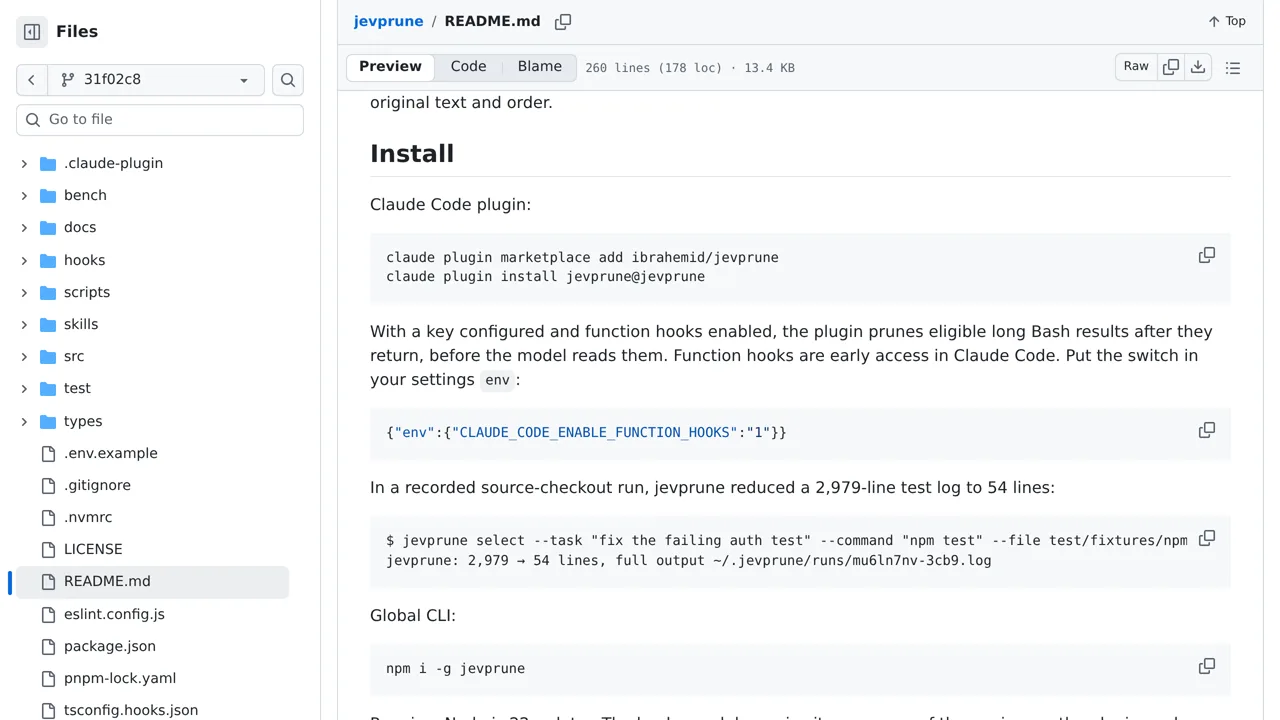Focus the Go to file field
Image resolution: width=1280 pixels, height=720 pixels.
tap(160, 119)
